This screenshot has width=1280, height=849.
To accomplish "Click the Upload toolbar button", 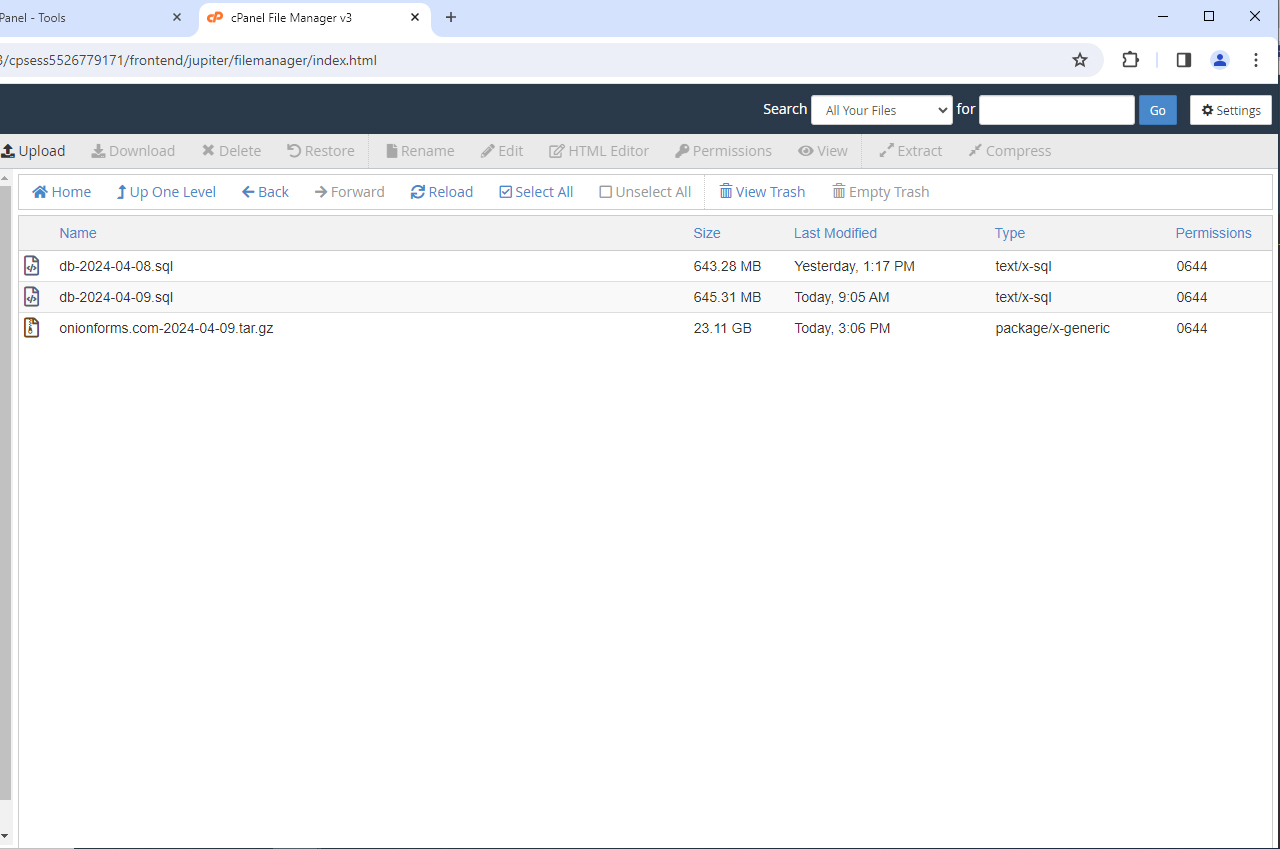I will tap(33, 151).
